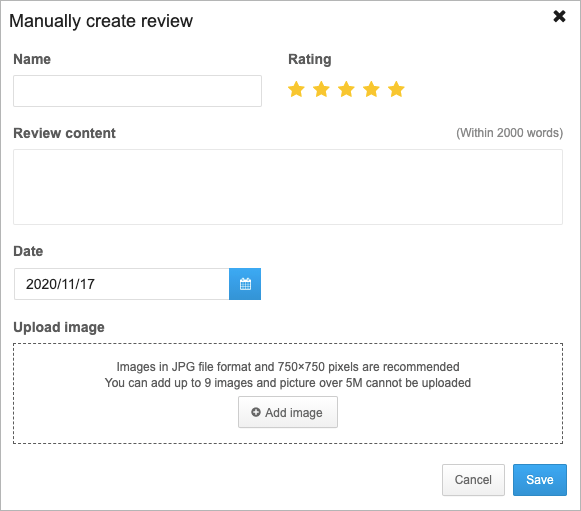Choose the fourth star rating
The image size is (581, 511).
pos(371,89)
